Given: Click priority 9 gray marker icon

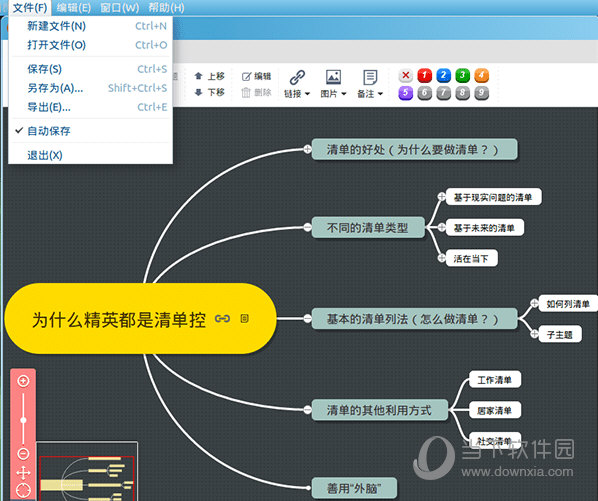Looking at the screenshot, I should click(481, 93).
